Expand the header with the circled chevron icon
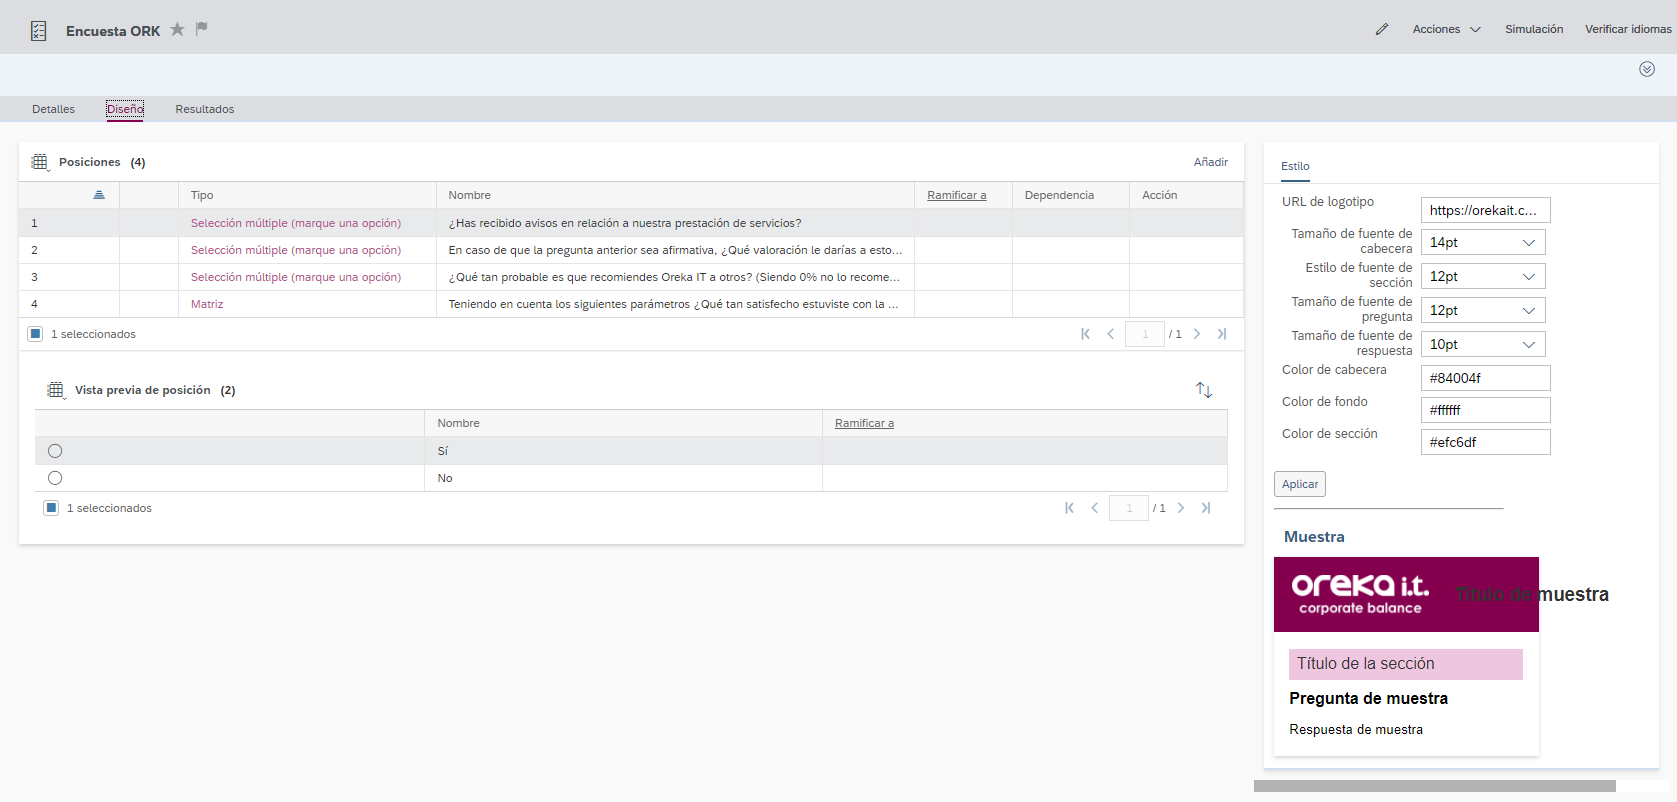The image size is (1677, 802). tap(1647, 69)
